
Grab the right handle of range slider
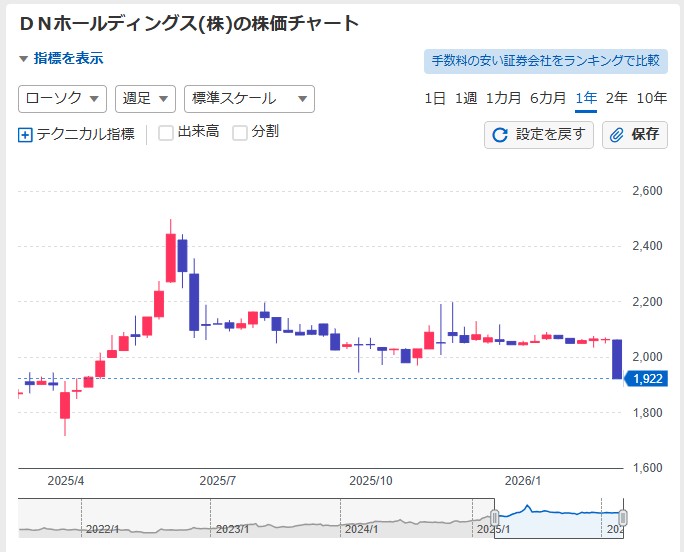point(623,517)
